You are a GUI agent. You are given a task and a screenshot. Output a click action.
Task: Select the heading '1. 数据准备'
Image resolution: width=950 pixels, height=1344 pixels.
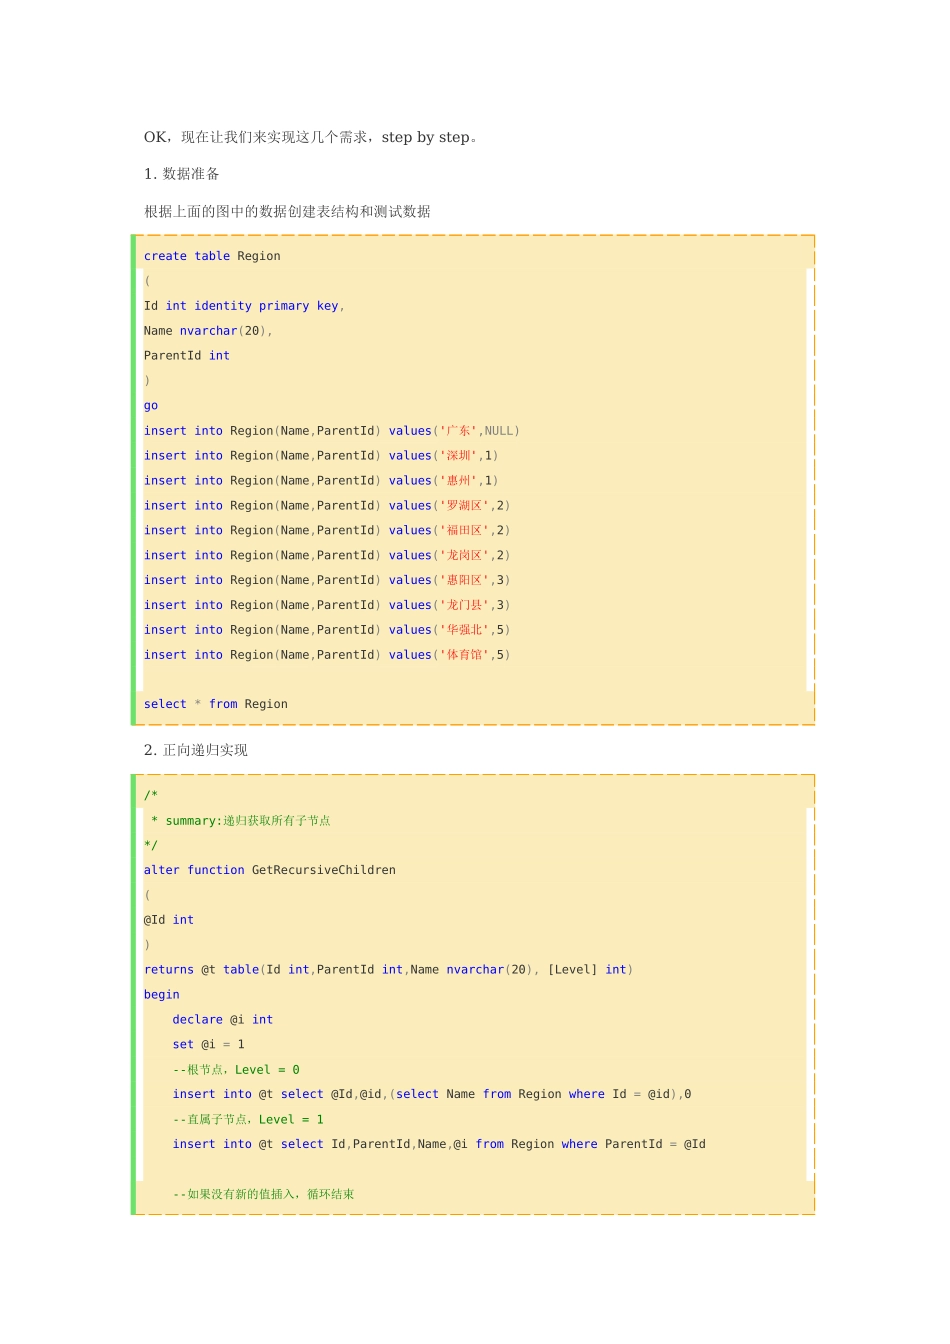[182, 174]
